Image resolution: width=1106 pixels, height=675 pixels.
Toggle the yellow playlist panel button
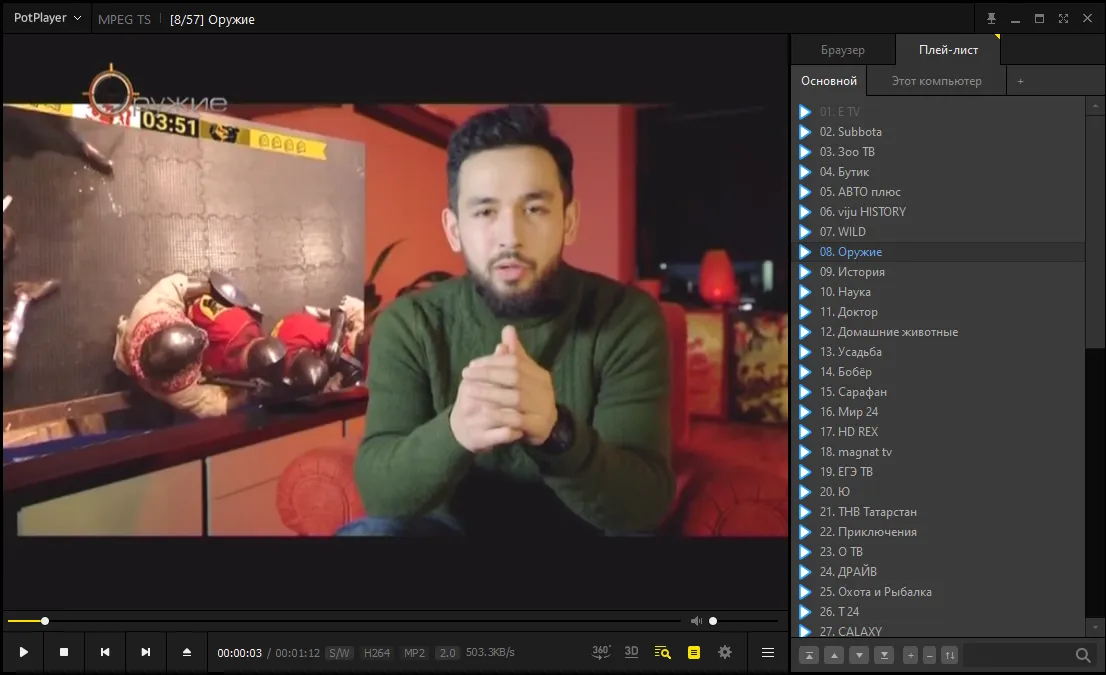[694, 652]
